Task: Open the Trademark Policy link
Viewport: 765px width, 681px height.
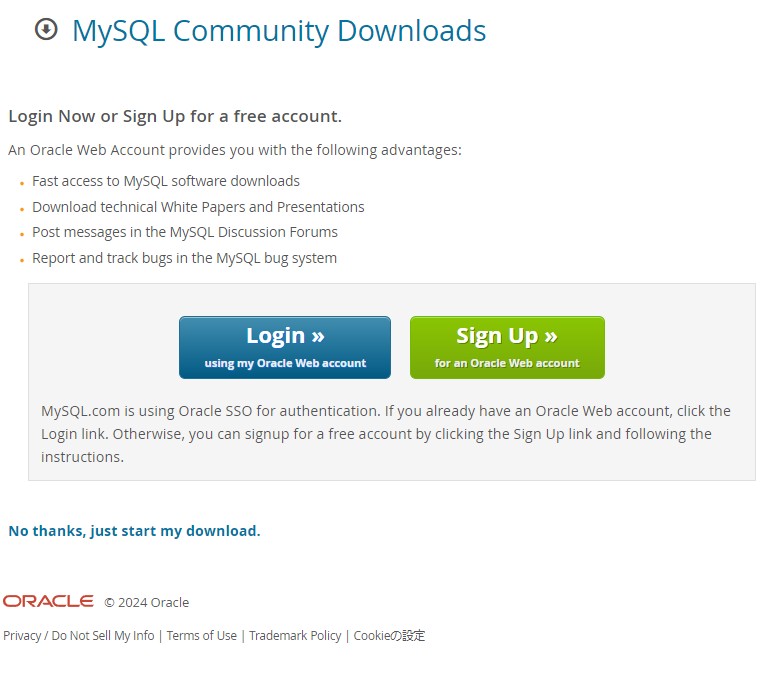Action: click(x=295, y=635)
